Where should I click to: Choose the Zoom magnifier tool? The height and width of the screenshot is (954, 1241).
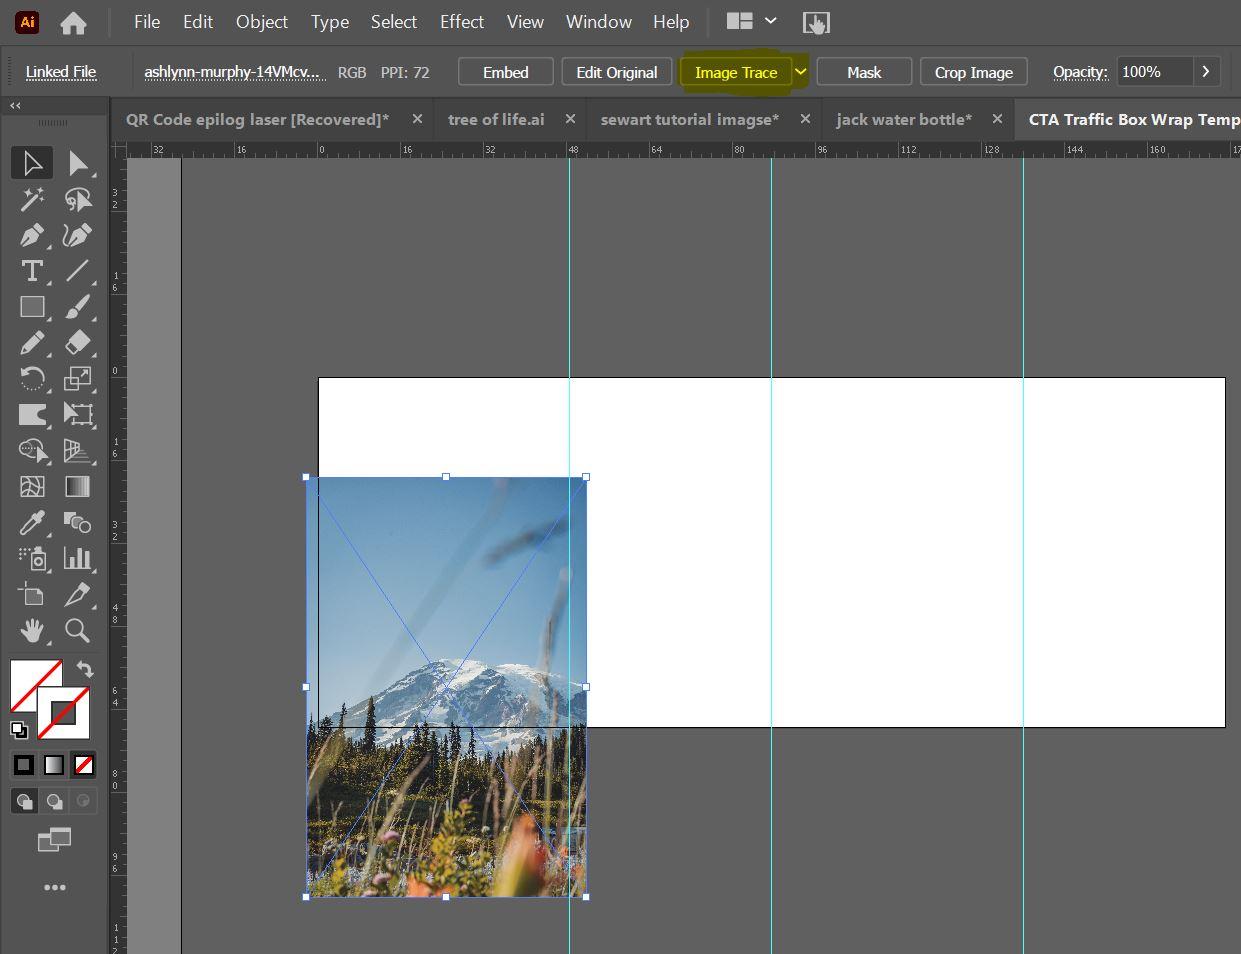[x=77, y=630]
